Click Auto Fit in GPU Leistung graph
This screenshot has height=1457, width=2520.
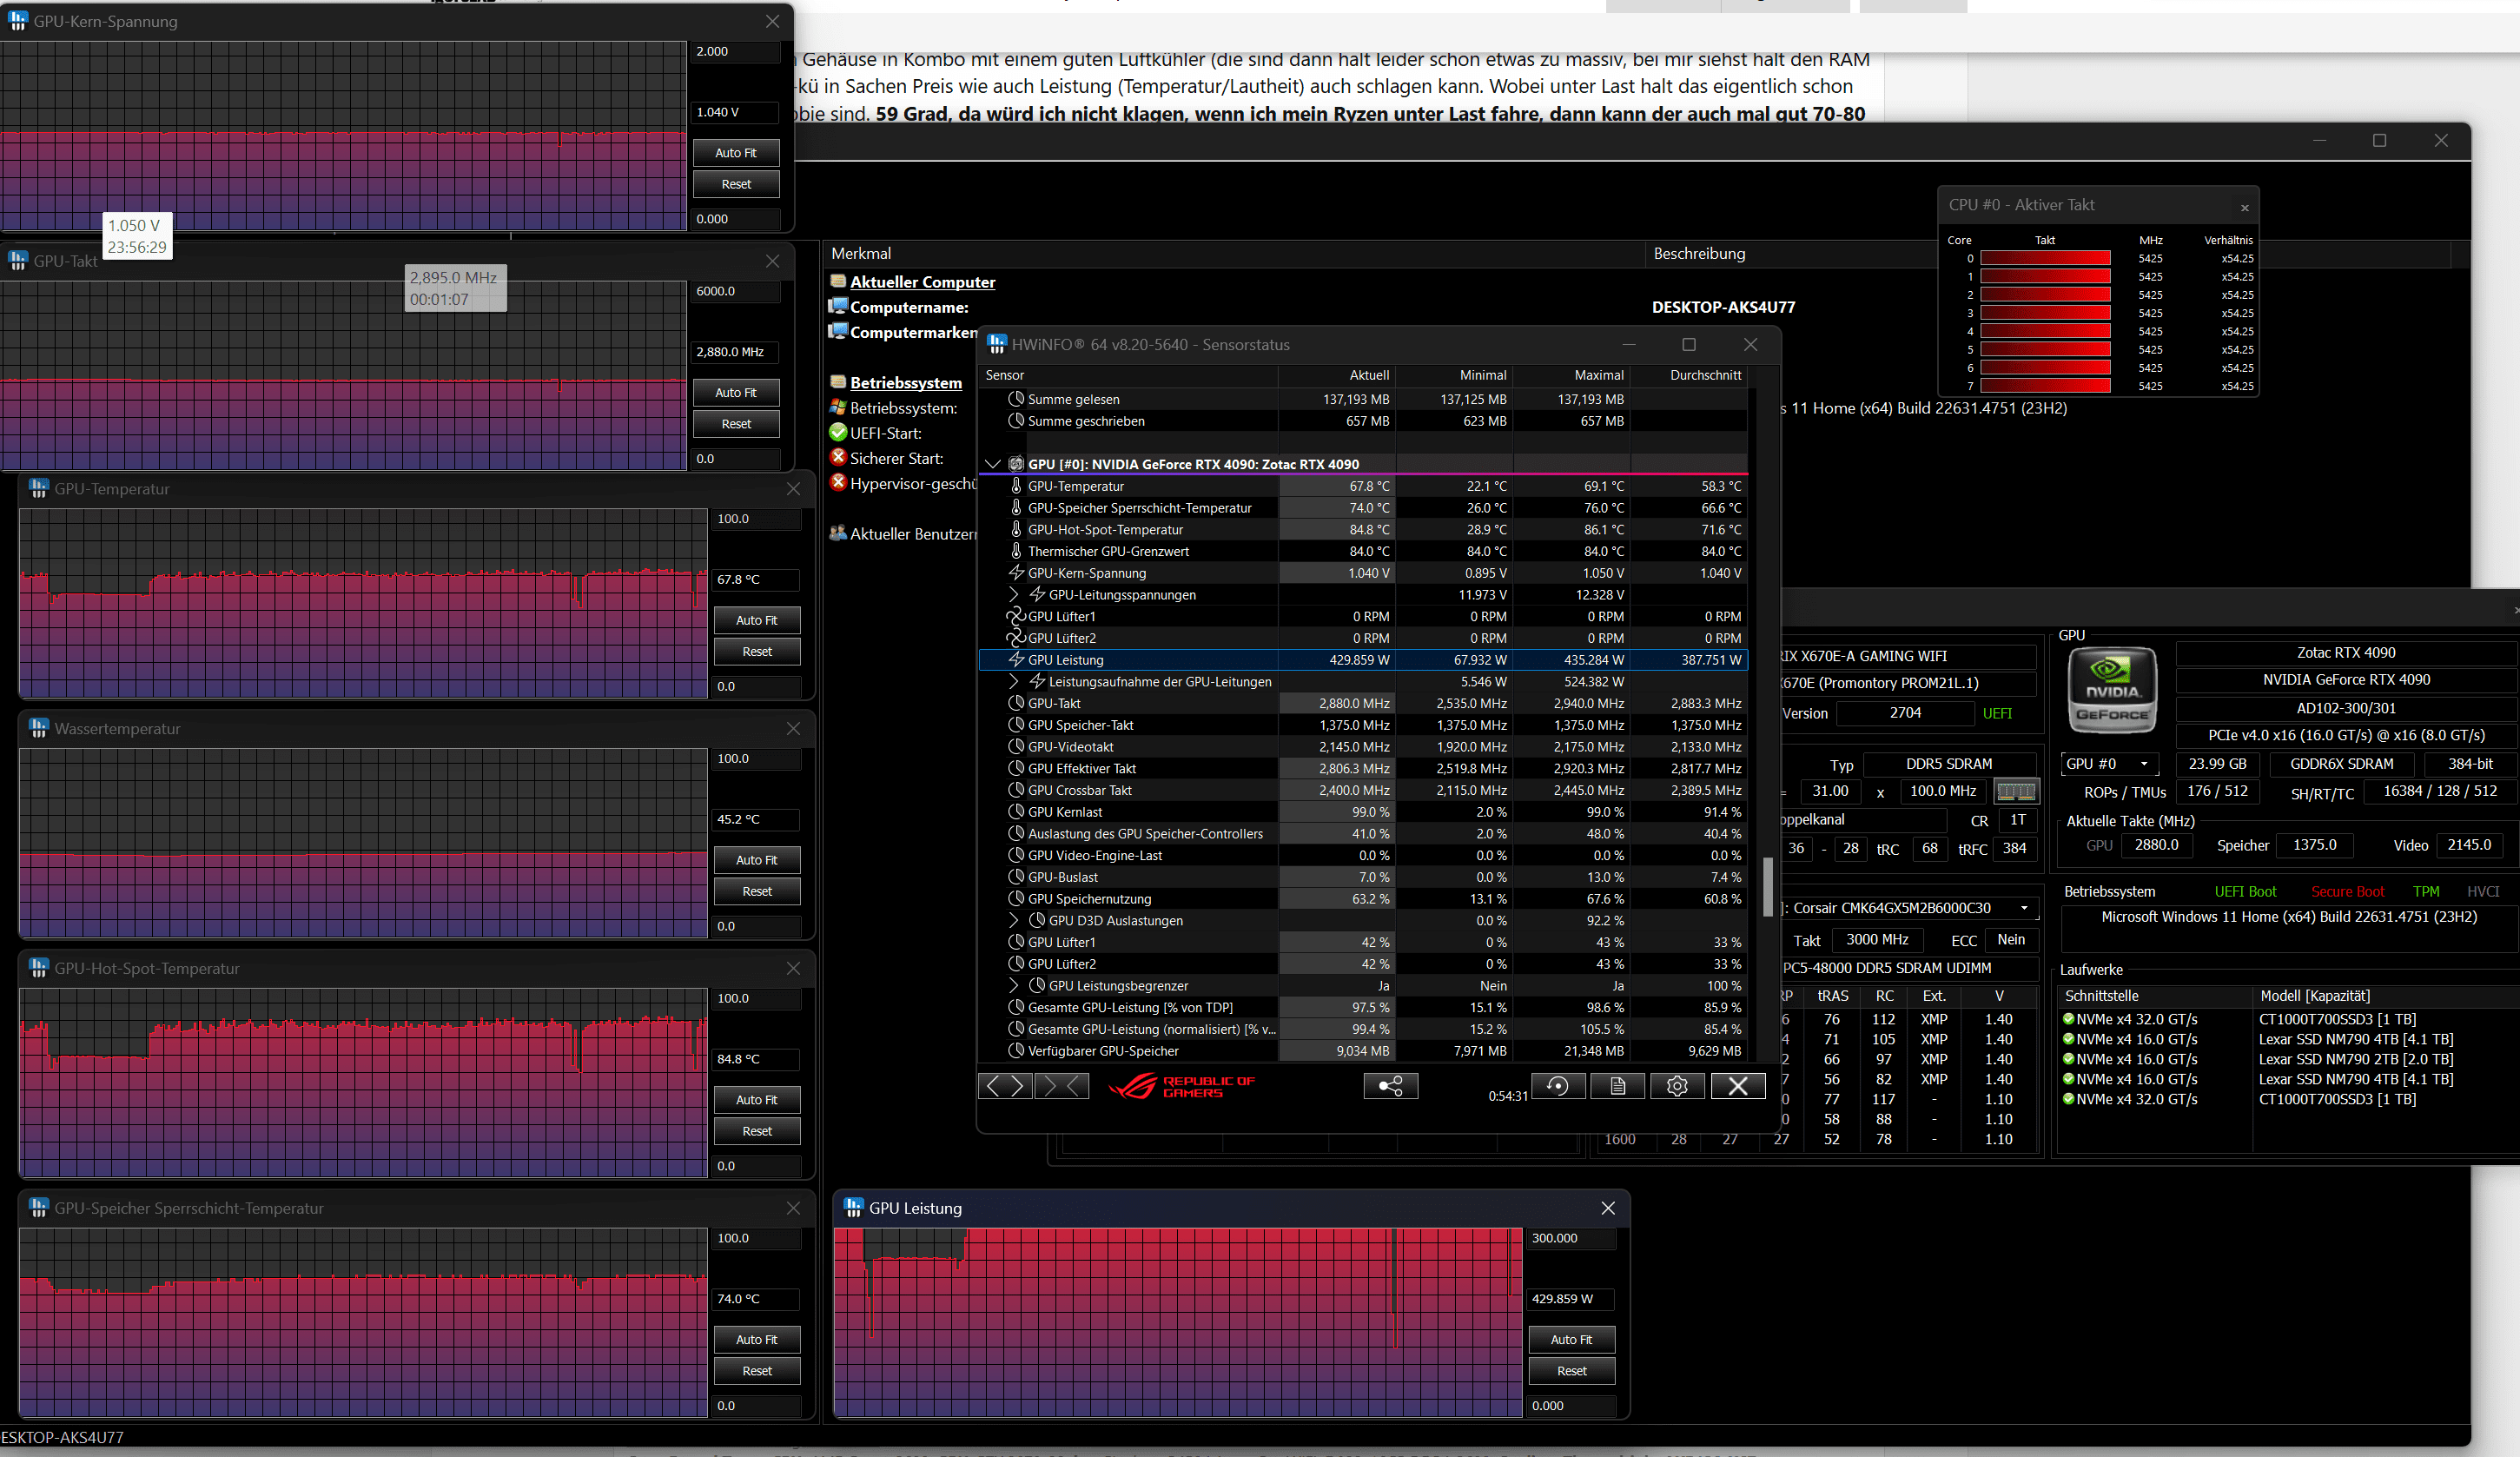click(x=1571, y=1339)
